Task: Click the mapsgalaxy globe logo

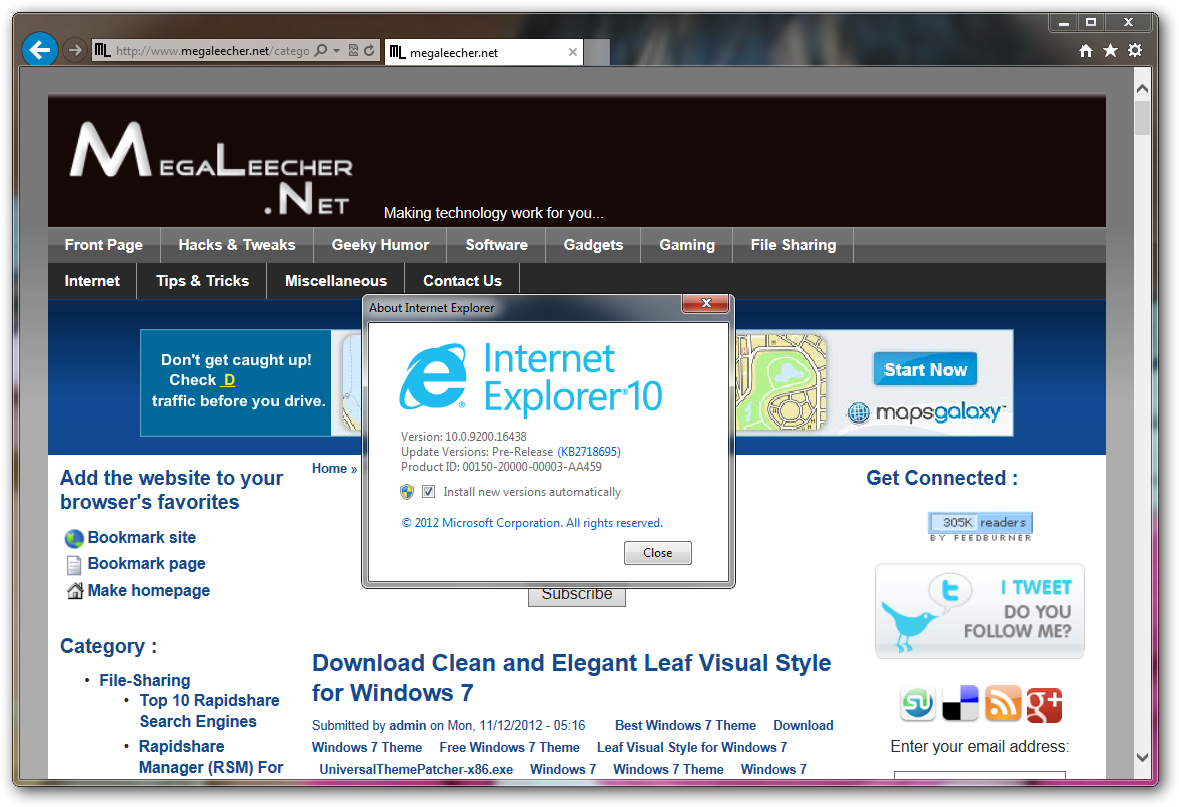Action: (859, 413)
